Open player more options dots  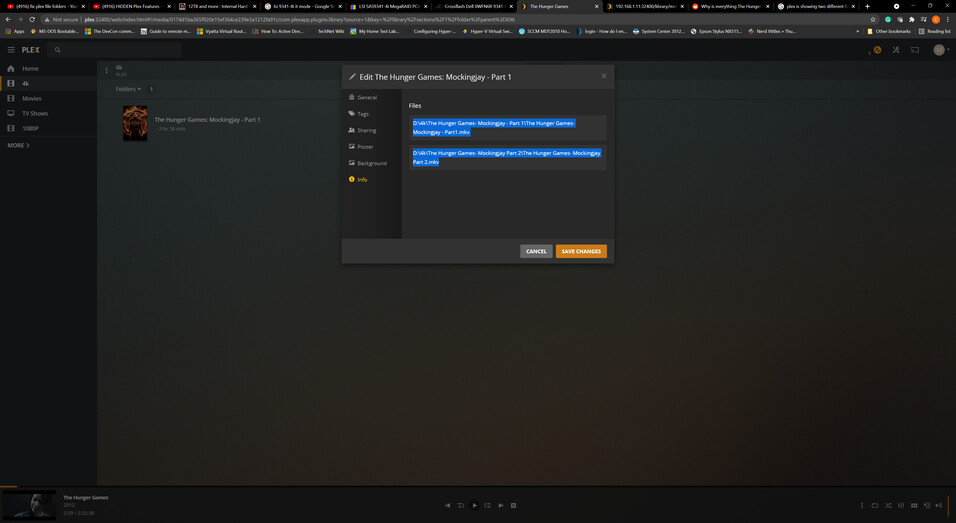861,505
